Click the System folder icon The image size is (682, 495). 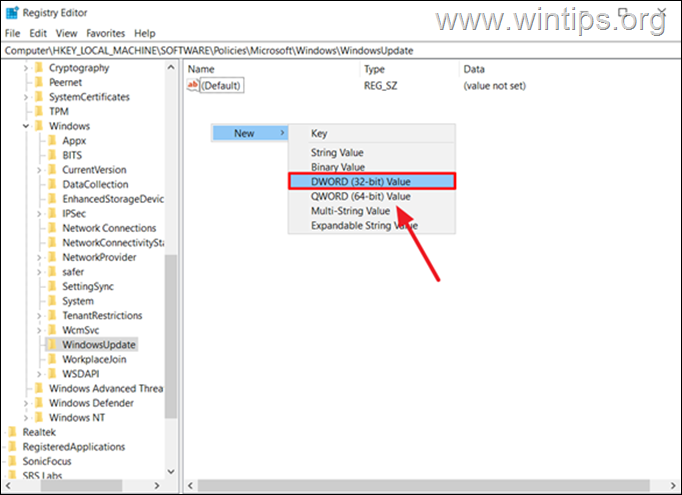(52, 301)
